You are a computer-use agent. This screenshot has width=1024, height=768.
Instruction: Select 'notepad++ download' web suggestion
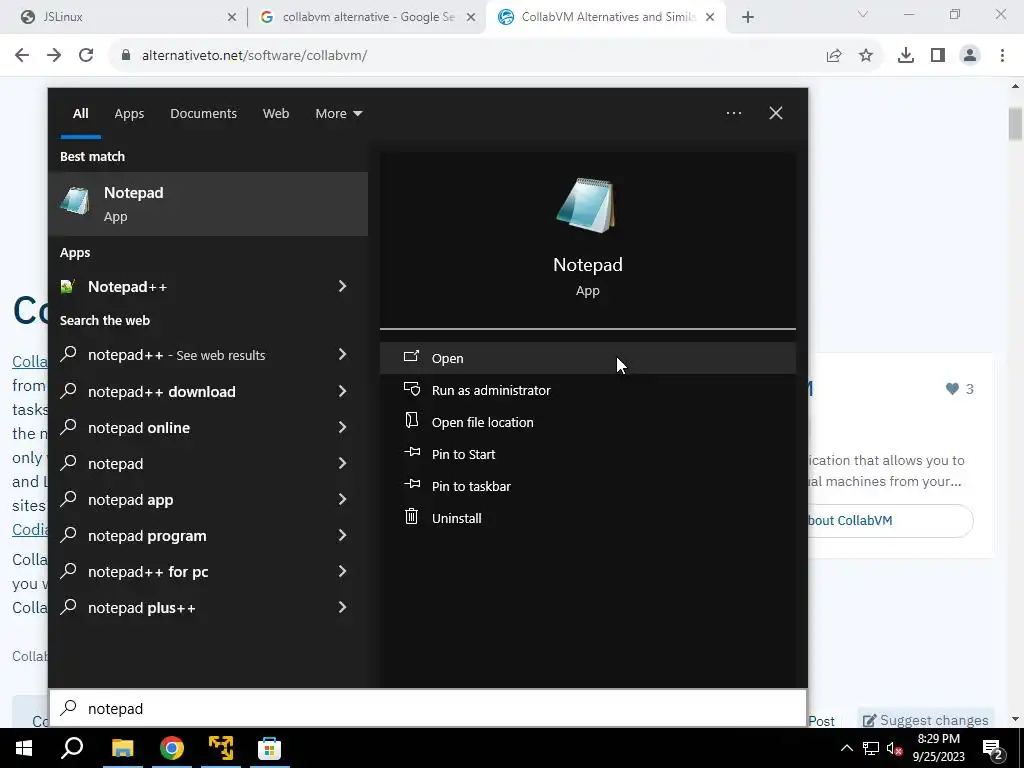click(x=208, y=391)
